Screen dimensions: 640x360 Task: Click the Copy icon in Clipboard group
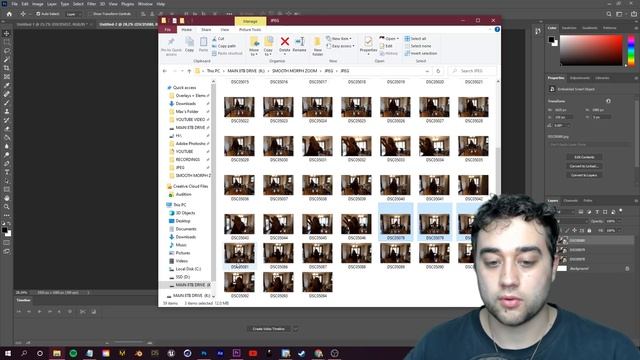pos(189,44)
